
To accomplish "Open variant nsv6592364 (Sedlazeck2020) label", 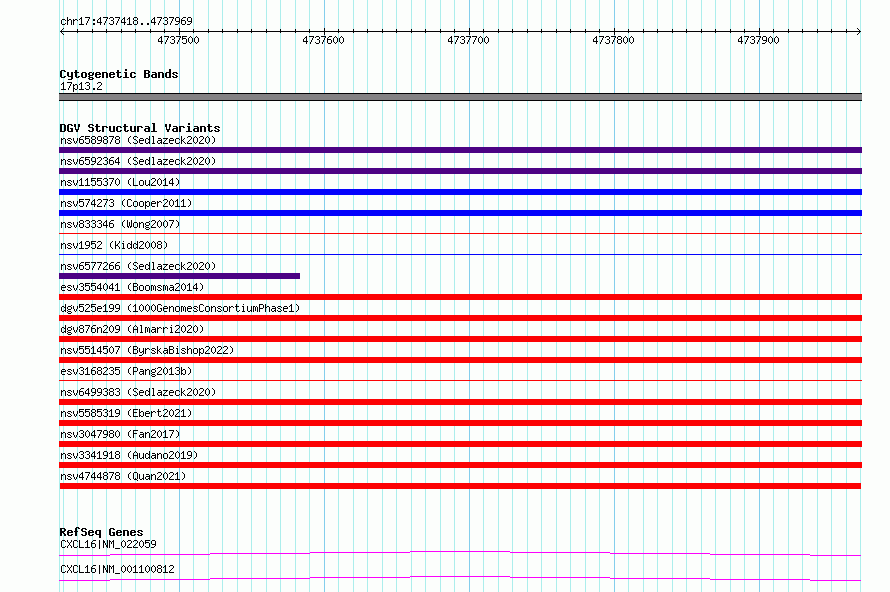I will coord(138,161).
